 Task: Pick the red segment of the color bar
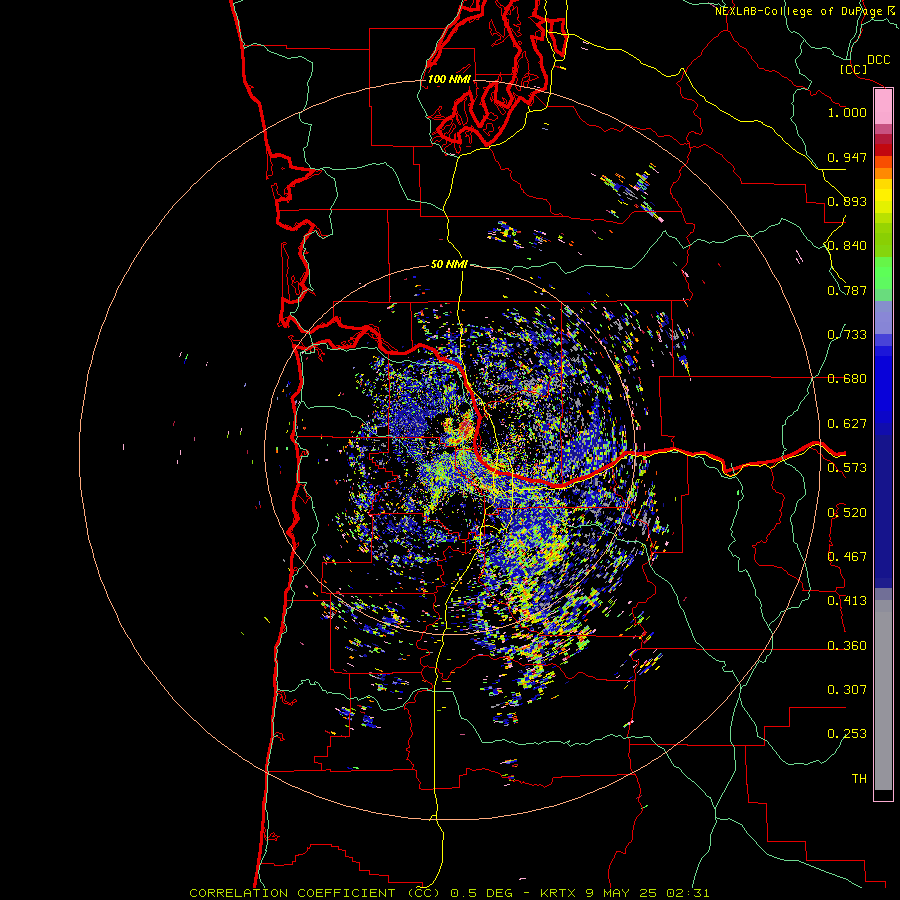[883, 150]
